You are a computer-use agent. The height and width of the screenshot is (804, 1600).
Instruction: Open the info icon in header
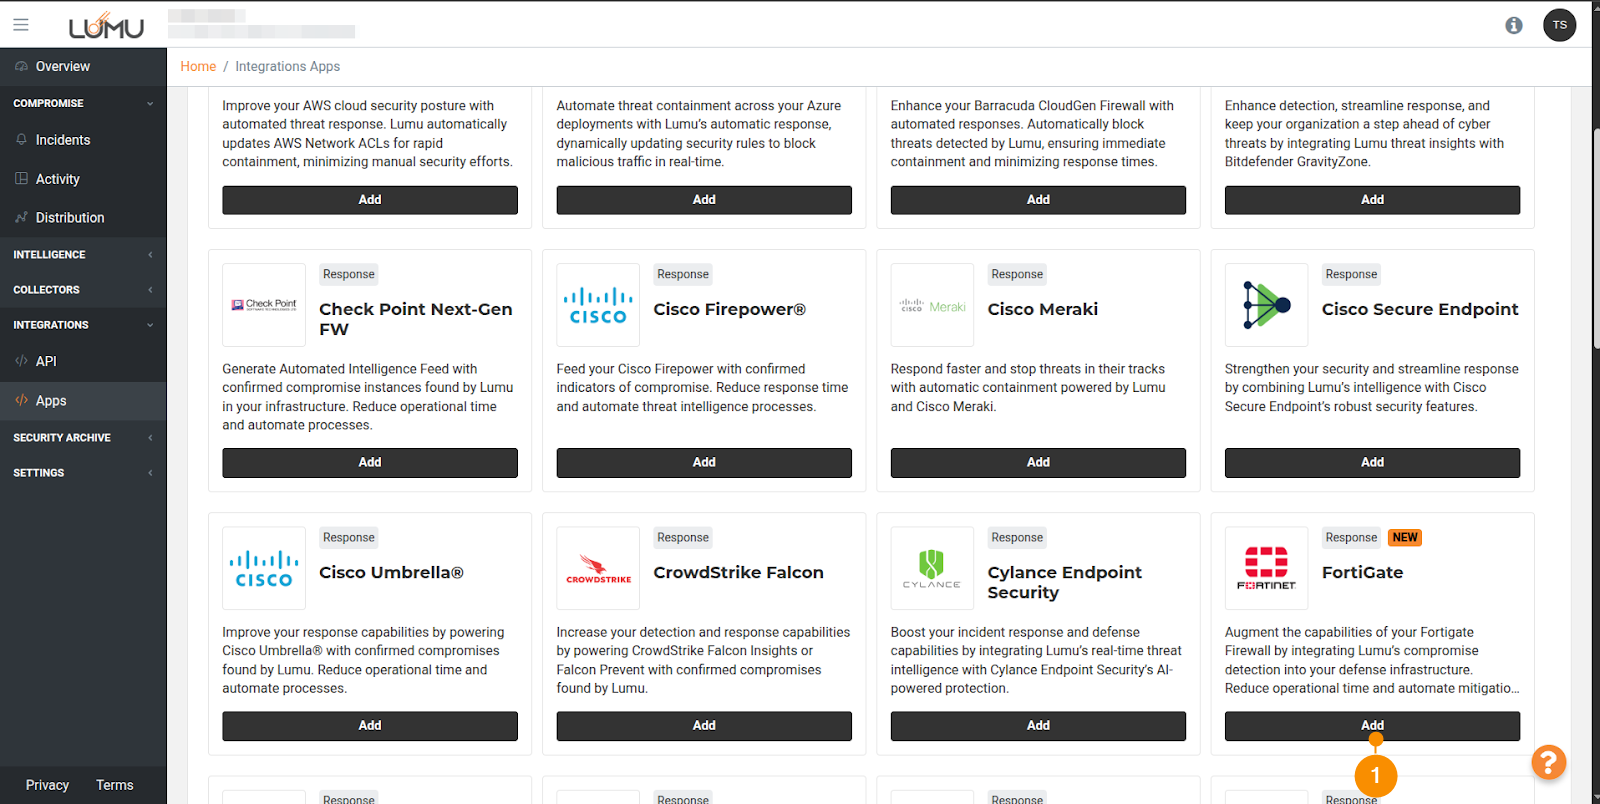pyautogui.click(x=1514, y=25)
